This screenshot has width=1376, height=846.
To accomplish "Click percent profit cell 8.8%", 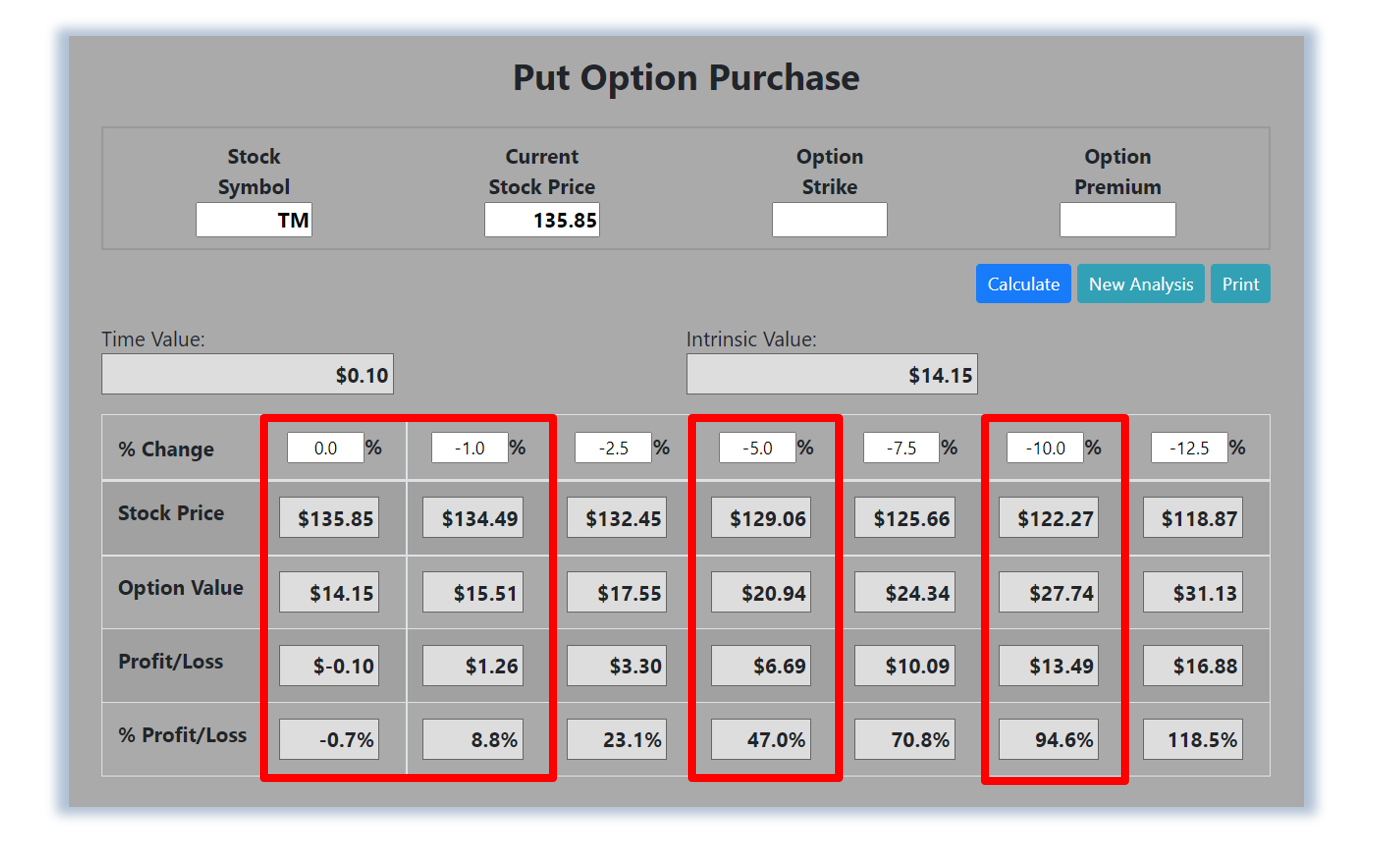I will [x=473, y=740].
